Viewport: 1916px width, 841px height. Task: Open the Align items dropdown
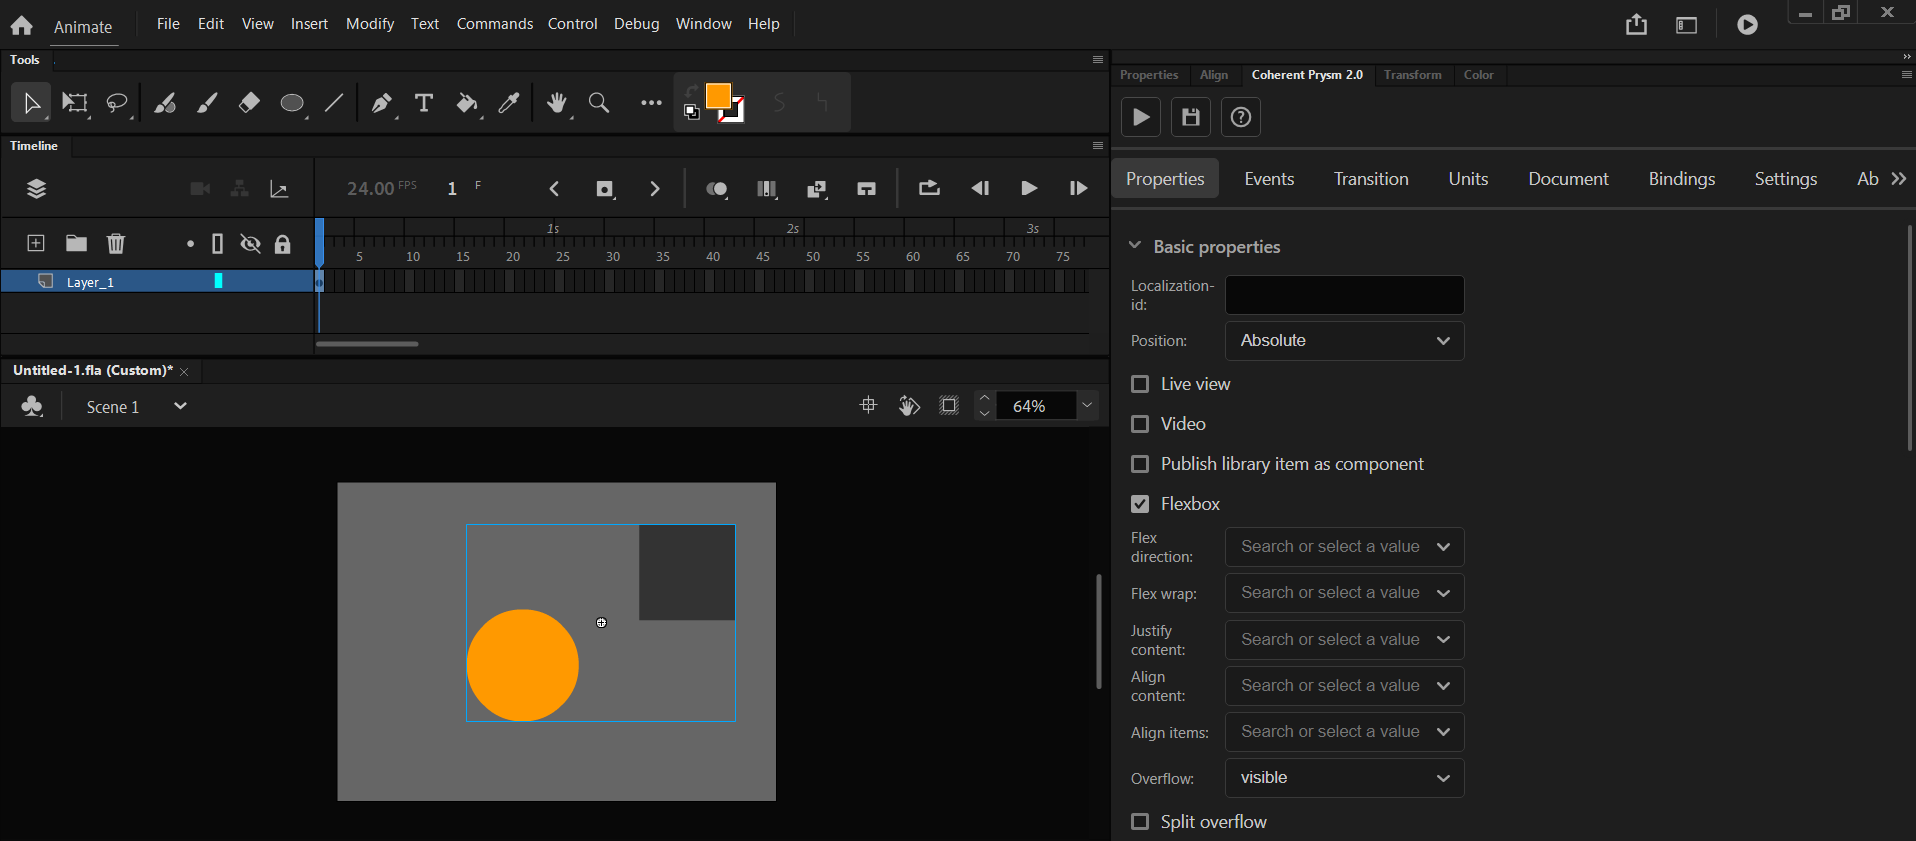[1345, 732]
